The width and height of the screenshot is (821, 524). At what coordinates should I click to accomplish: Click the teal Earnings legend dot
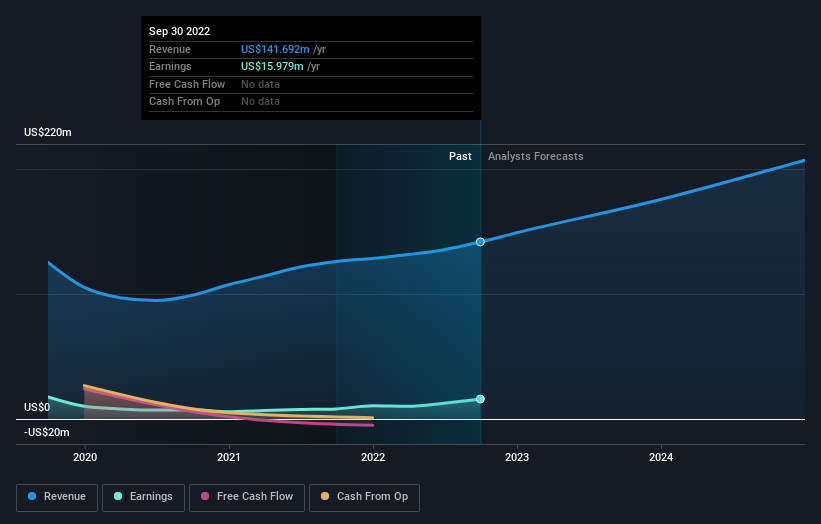(x=118, y=496)
